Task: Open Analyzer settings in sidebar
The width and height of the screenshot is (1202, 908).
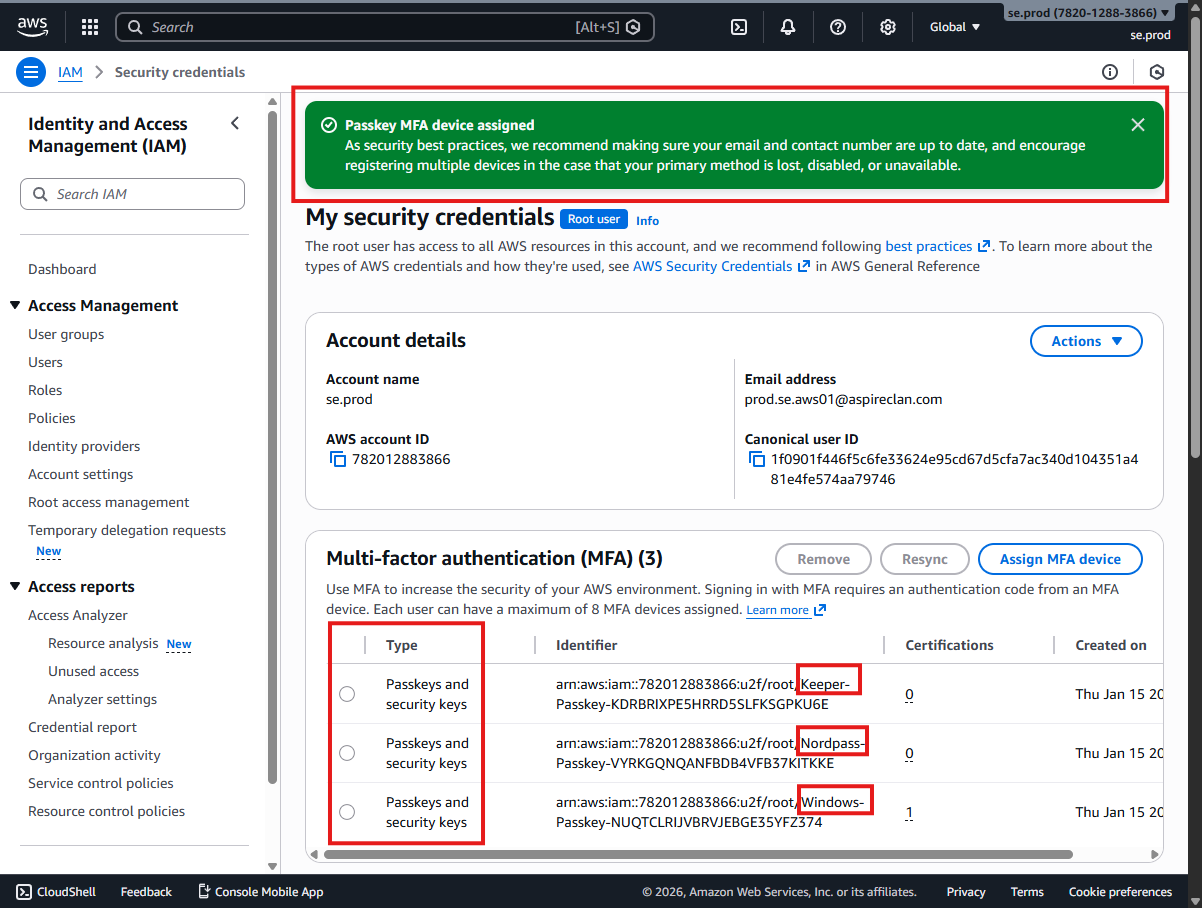Action: pos(102,699)
